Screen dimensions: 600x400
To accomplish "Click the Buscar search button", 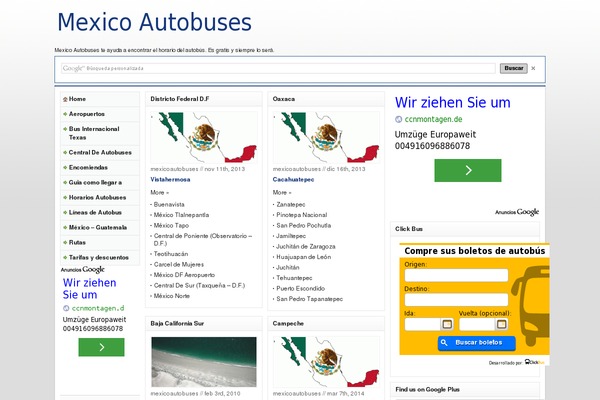I will click(514, 68).
